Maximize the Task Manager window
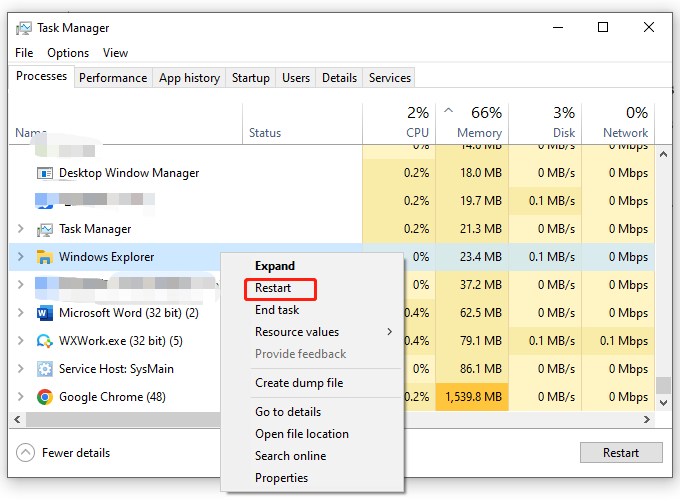Screen dimensions: 680x501 tap(603, 27)
